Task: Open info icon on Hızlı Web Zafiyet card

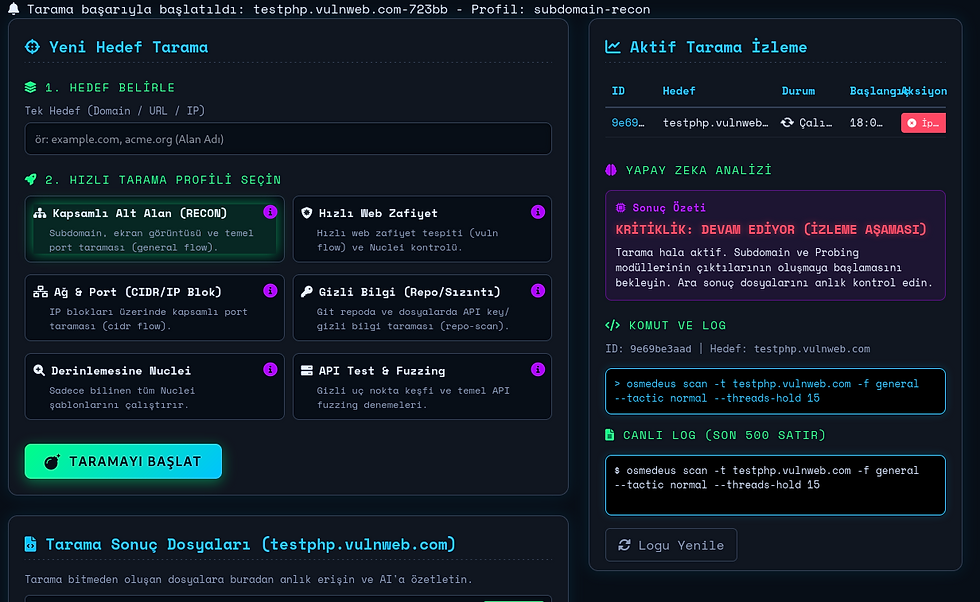Action: (538, 212)
